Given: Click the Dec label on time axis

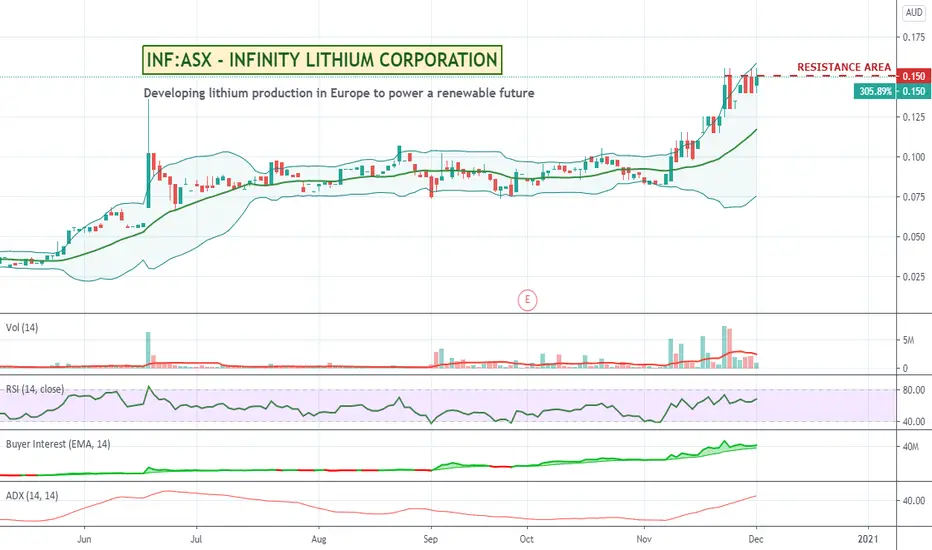Looking at the screenshot, I should click(x=756, y=539).
